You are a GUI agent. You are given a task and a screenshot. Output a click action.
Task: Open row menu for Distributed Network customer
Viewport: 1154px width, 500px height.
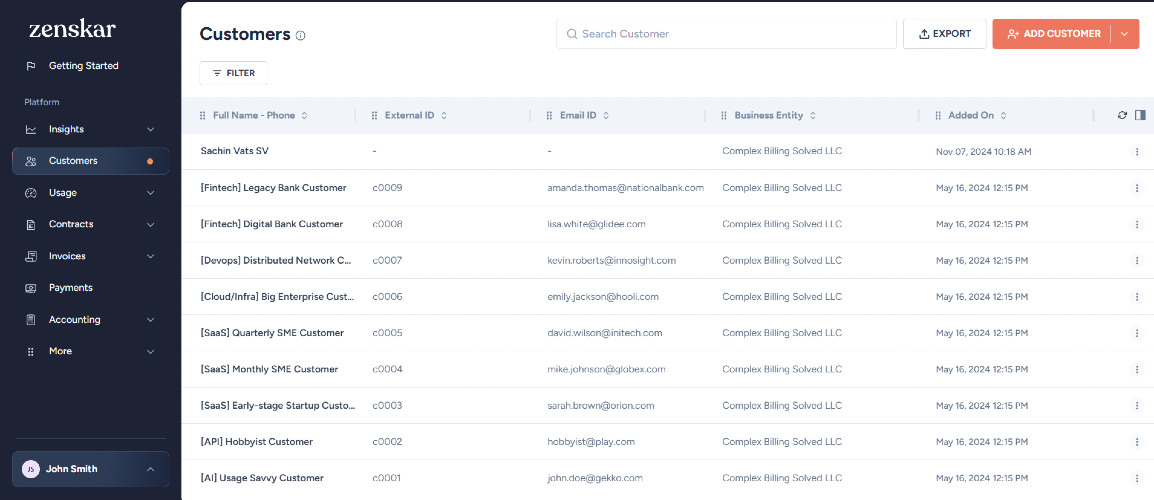[x=1138, y=261]
